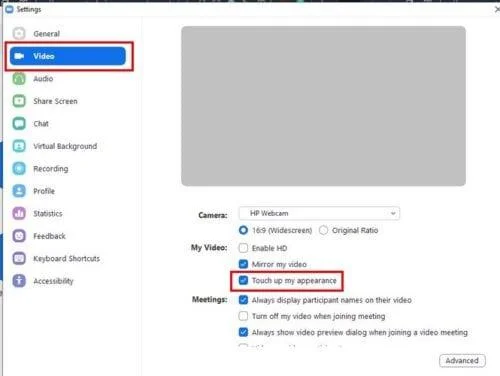Enable Turn off my video when joining

coord(243,316)
